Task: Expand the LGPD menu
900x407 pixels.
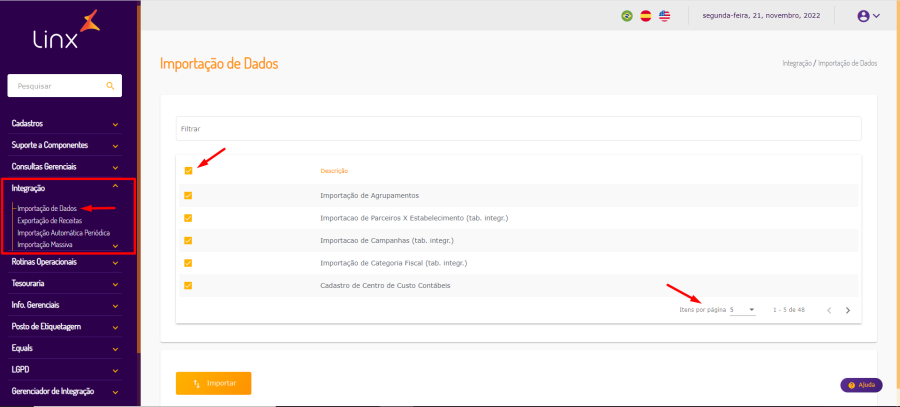Action: pyautogui.click(x=65, y=370)
